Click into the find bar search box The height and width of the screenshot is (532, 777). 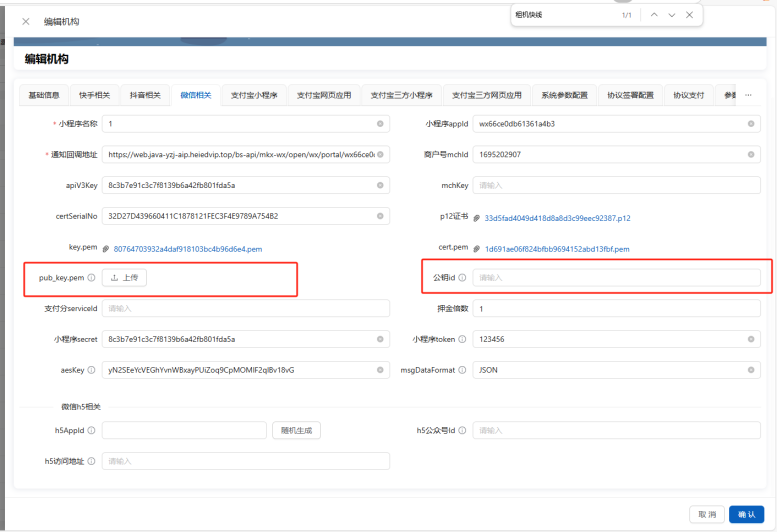pos(565,15)
